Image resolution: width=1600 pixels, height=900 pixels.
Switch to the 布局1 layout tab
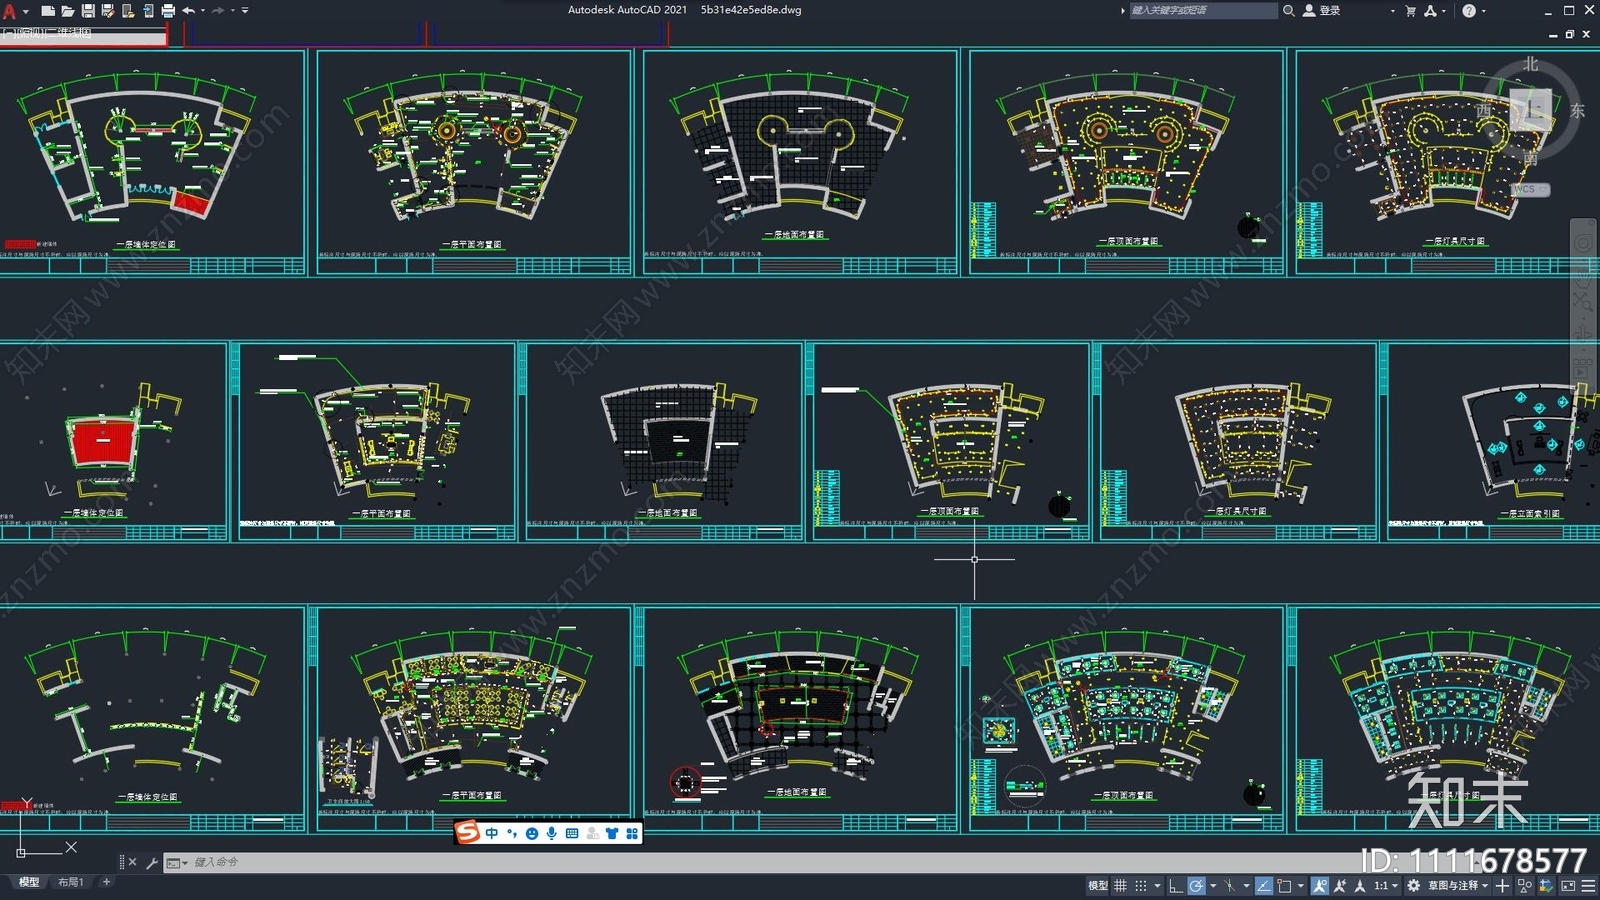(x=70, y=882)
